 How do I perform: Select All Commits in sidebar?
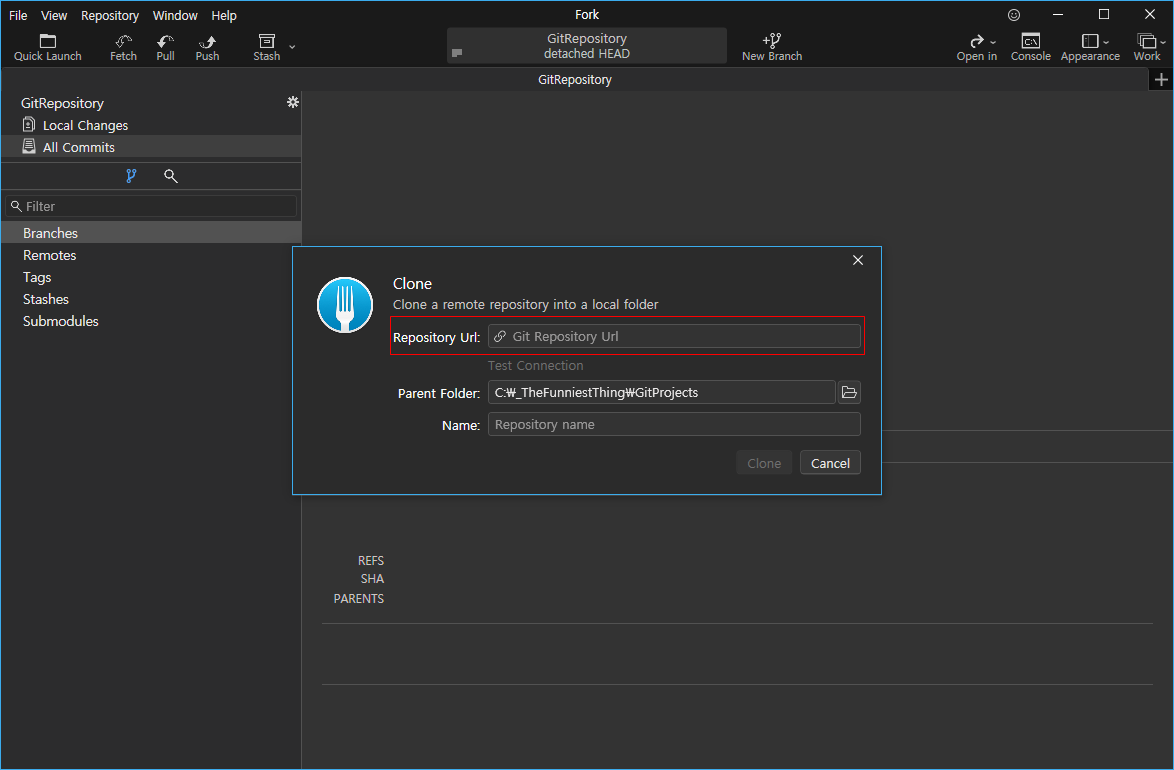(x=150, y=147)
